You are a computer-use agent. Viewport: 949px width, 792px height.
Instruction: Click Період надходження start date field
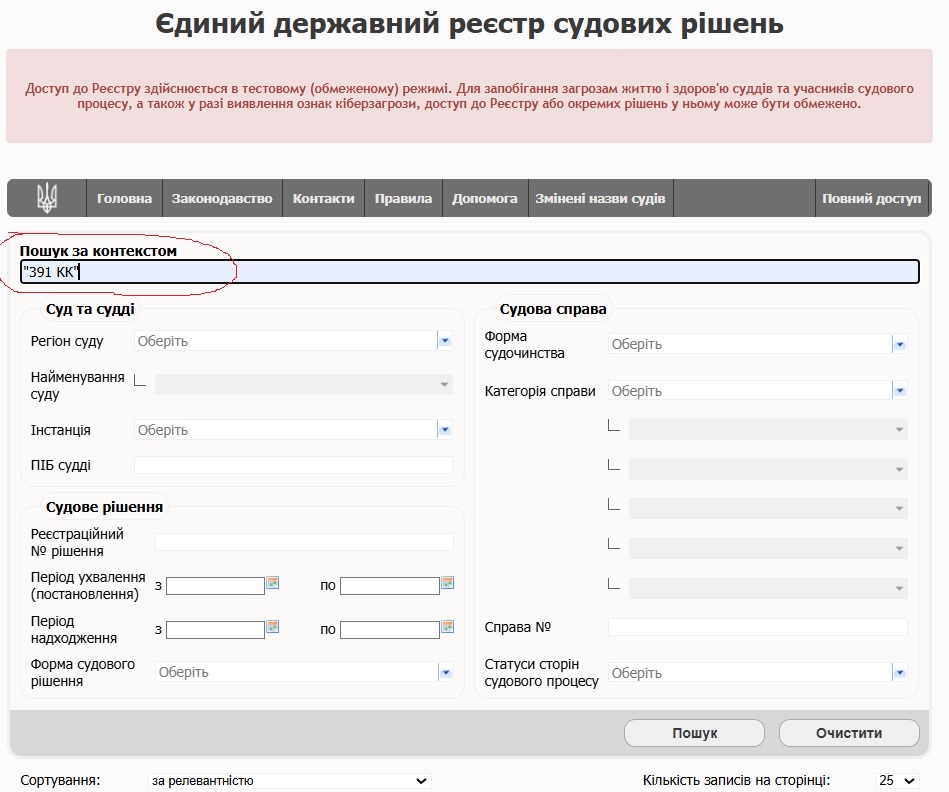point(215,630)
